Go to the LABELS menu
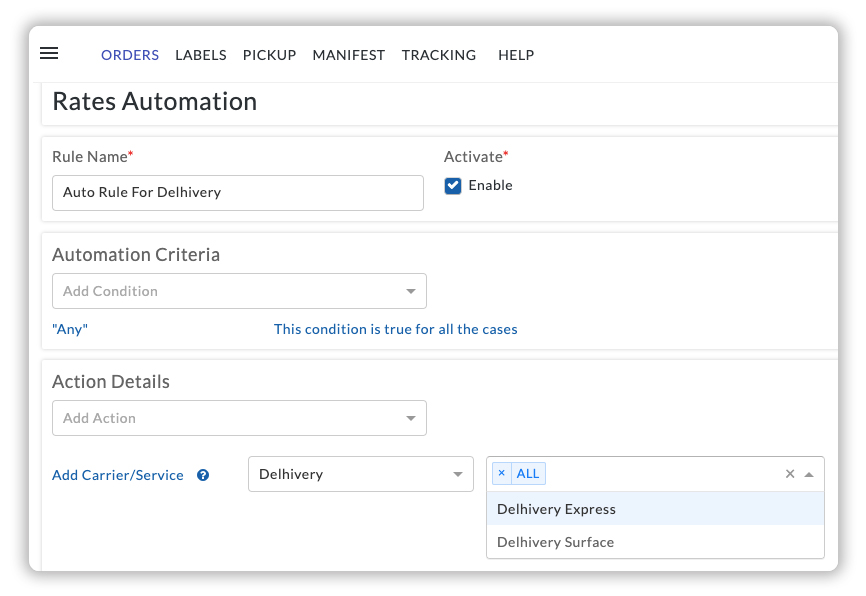The height and width of the screenshot is (596, 866). (201, 55)
